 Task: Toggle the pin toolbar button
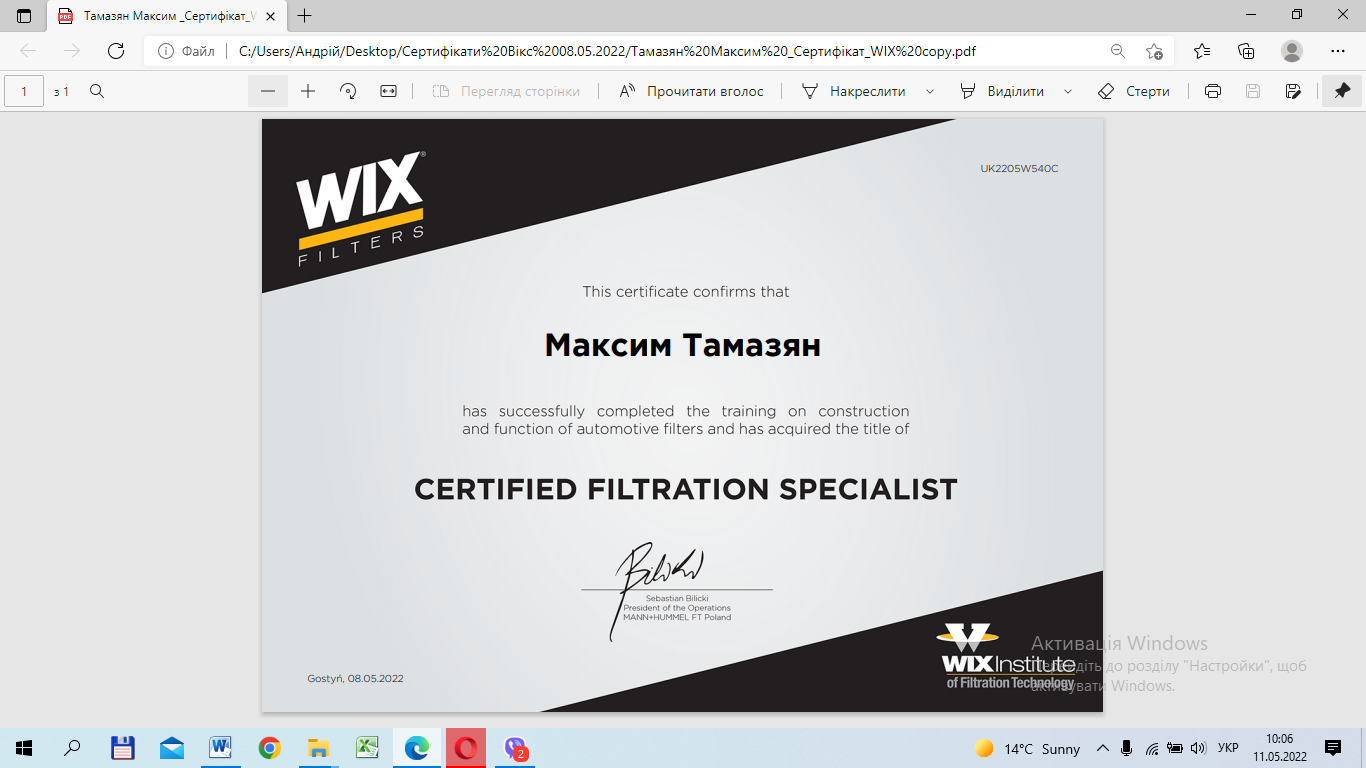pyautogui.click(x=1342, y=91)
